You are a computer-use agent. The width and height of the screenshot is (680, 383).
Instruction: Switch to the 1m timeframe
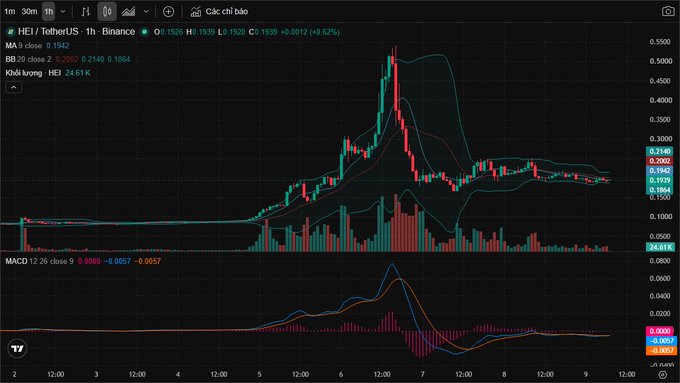(10, 11)
